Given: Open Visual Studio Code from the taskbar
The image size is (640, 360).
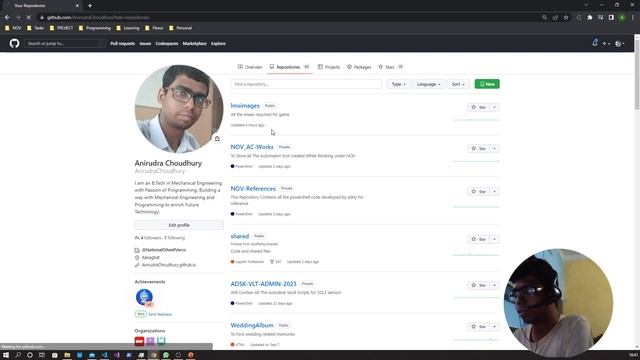Looking at the screenshot, I should click(x=104, y=355).
